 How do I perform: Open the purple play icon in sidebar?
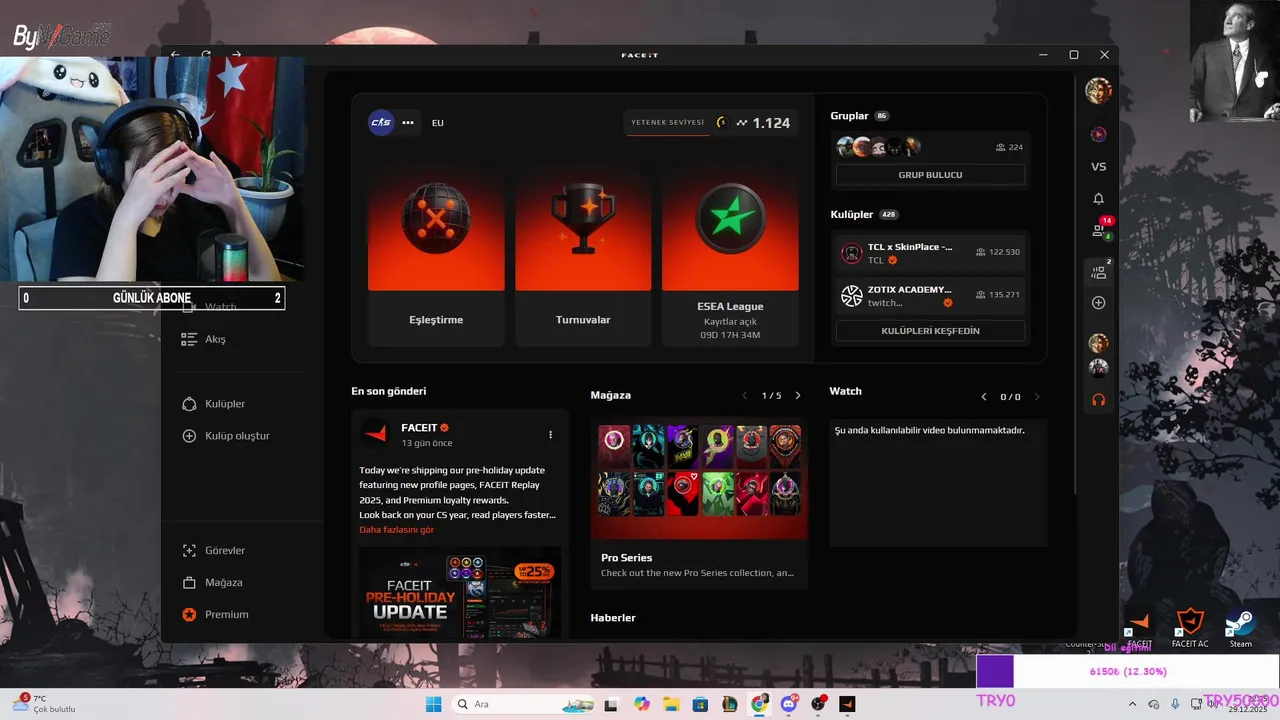(1098, 134)
